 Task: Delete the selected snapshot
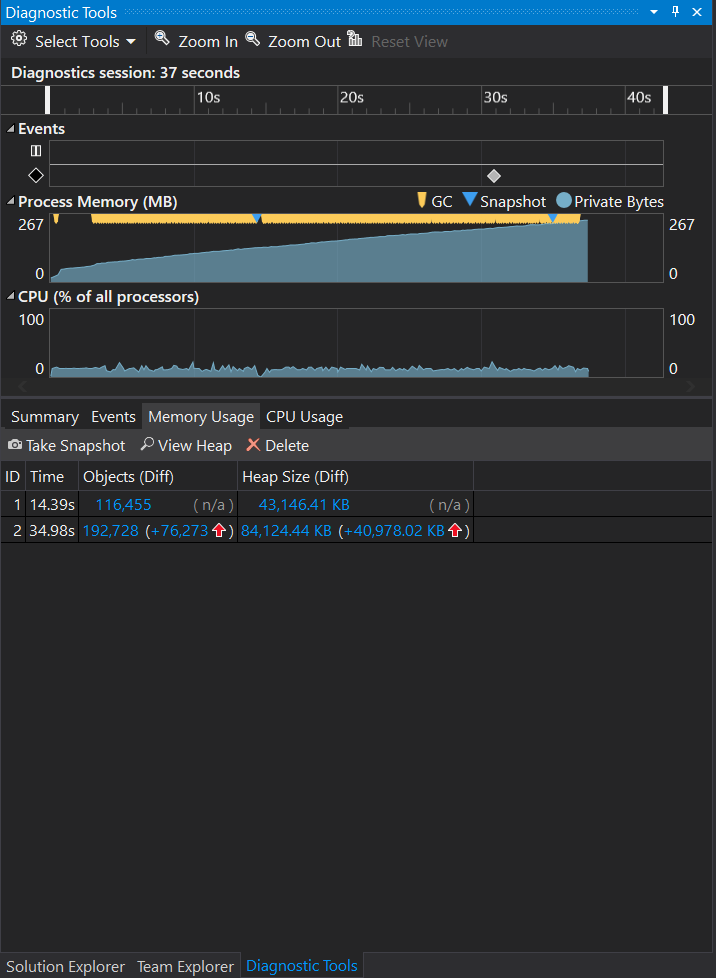tap(278, 445)
